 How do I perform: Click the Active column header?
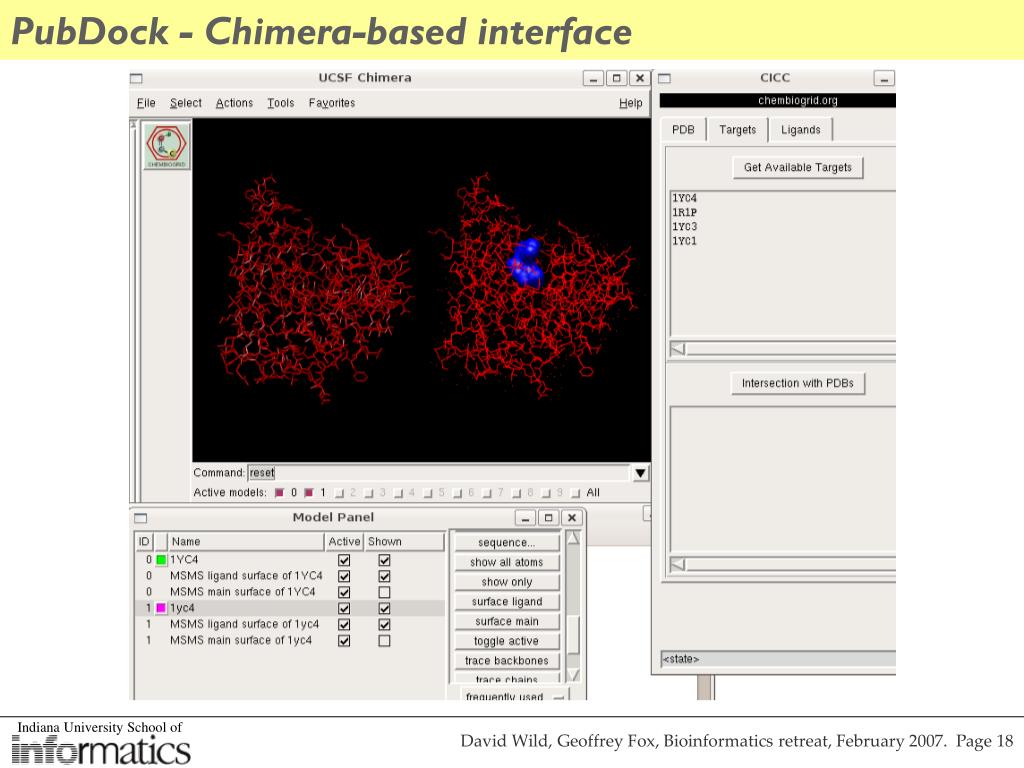point(344,541)
